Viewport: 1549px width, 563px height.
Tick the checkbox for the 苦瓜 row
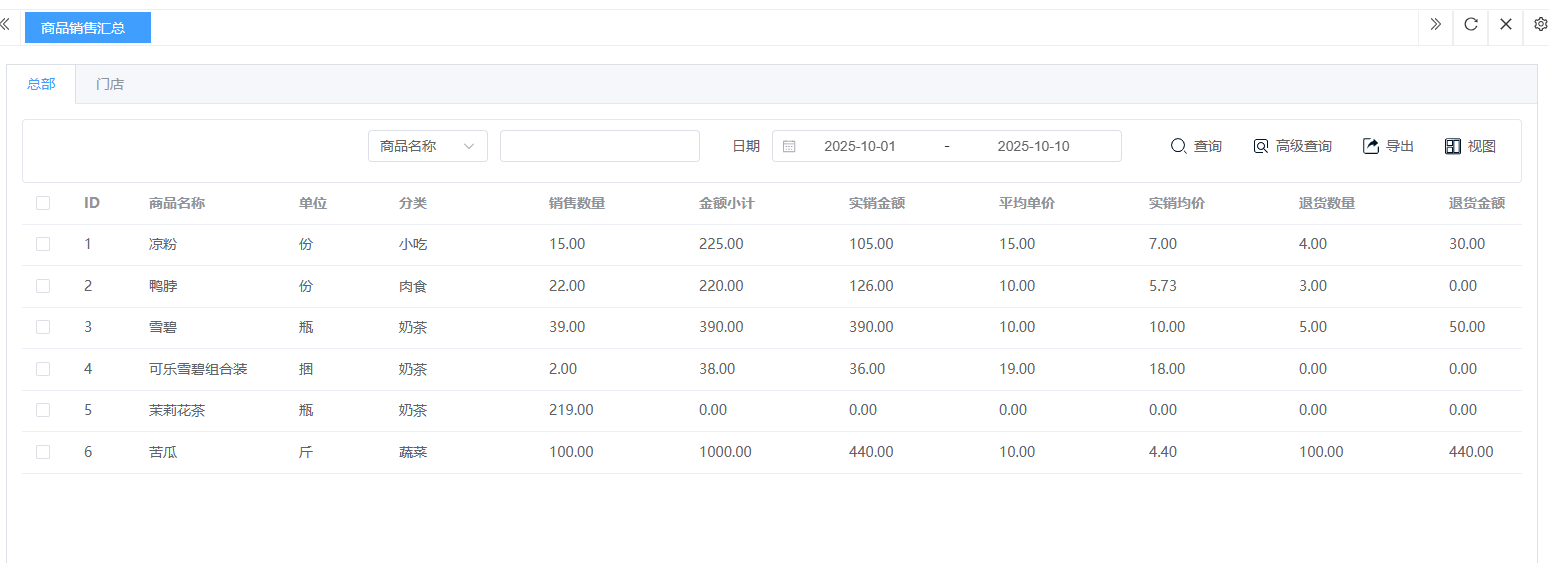click(43, 452)
